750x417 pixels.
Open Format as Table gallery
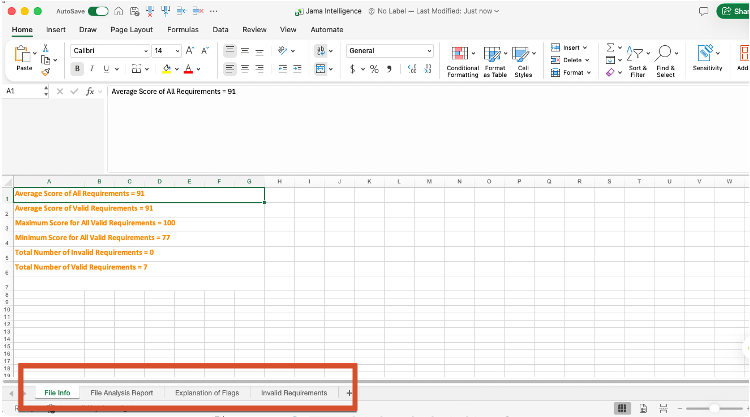495,62
